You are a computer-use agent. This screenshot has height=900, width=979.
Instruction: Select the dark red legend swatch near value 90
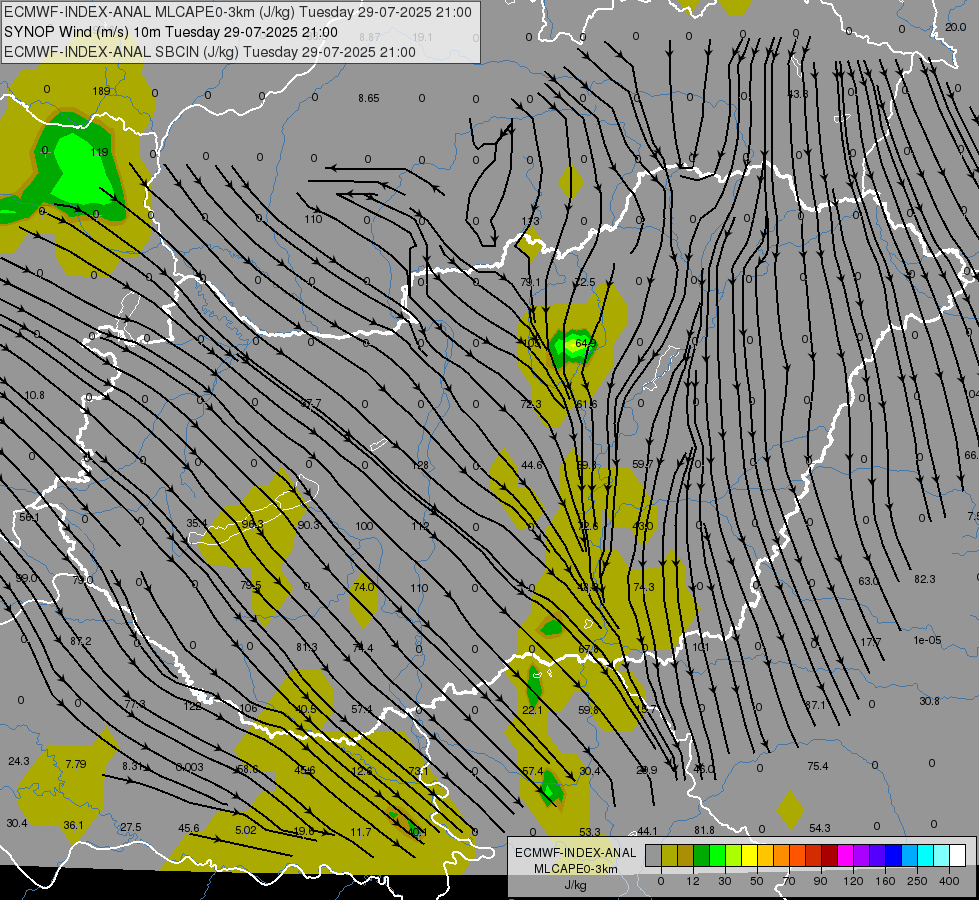click(x=829, y=855)
